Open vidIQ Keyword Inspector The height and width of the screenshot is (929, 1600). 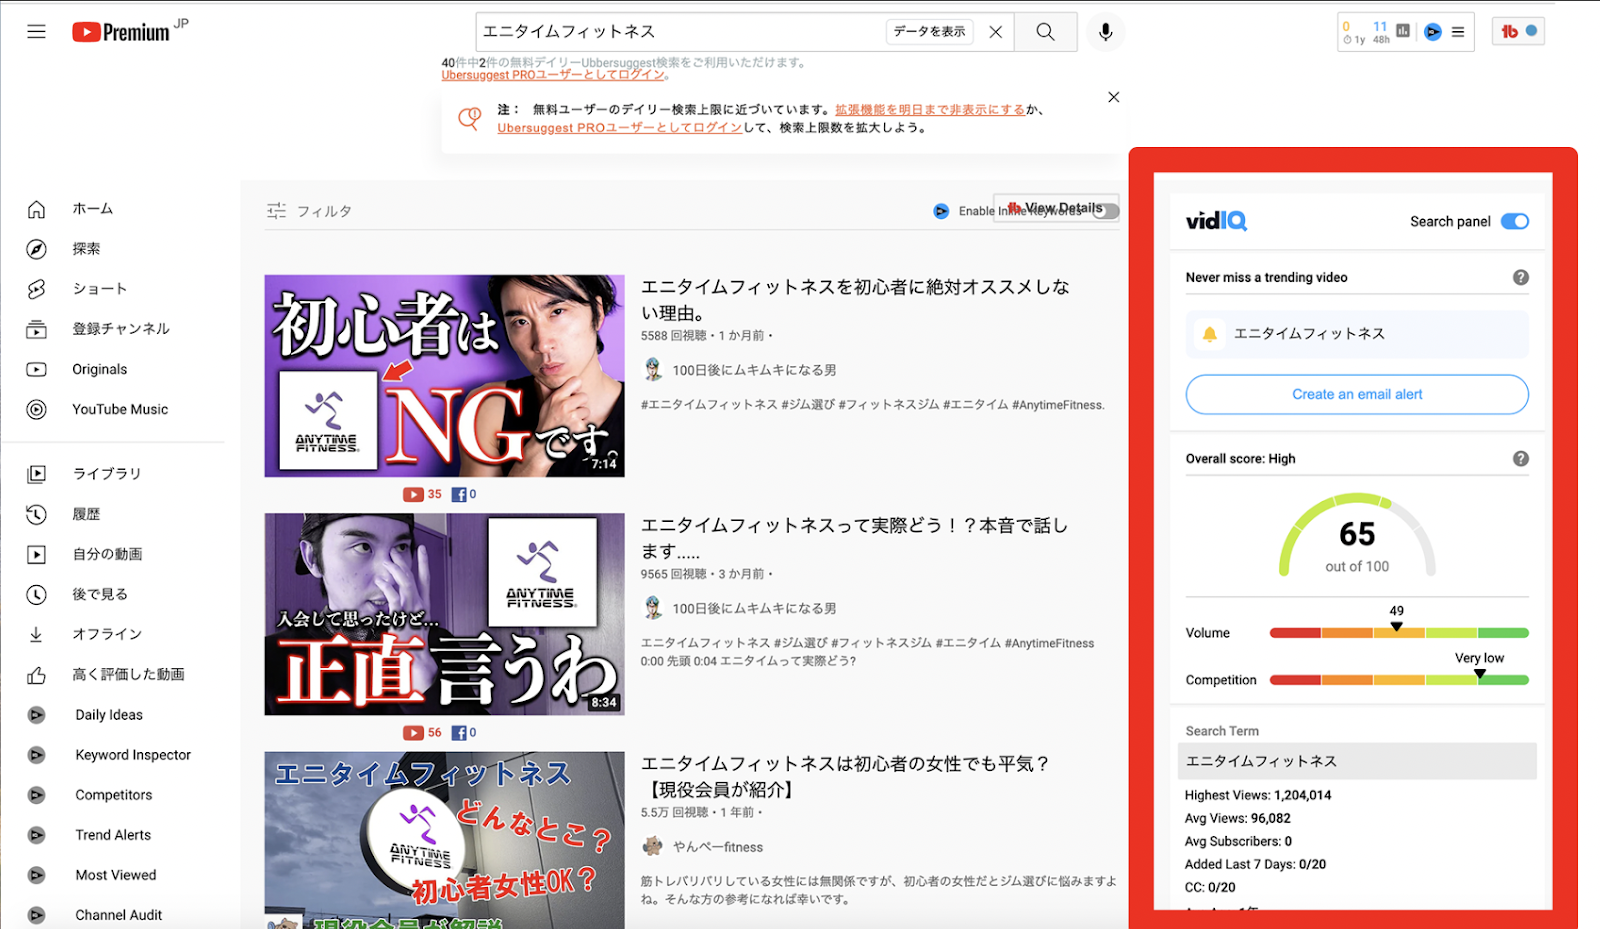[x=133, y=755]
